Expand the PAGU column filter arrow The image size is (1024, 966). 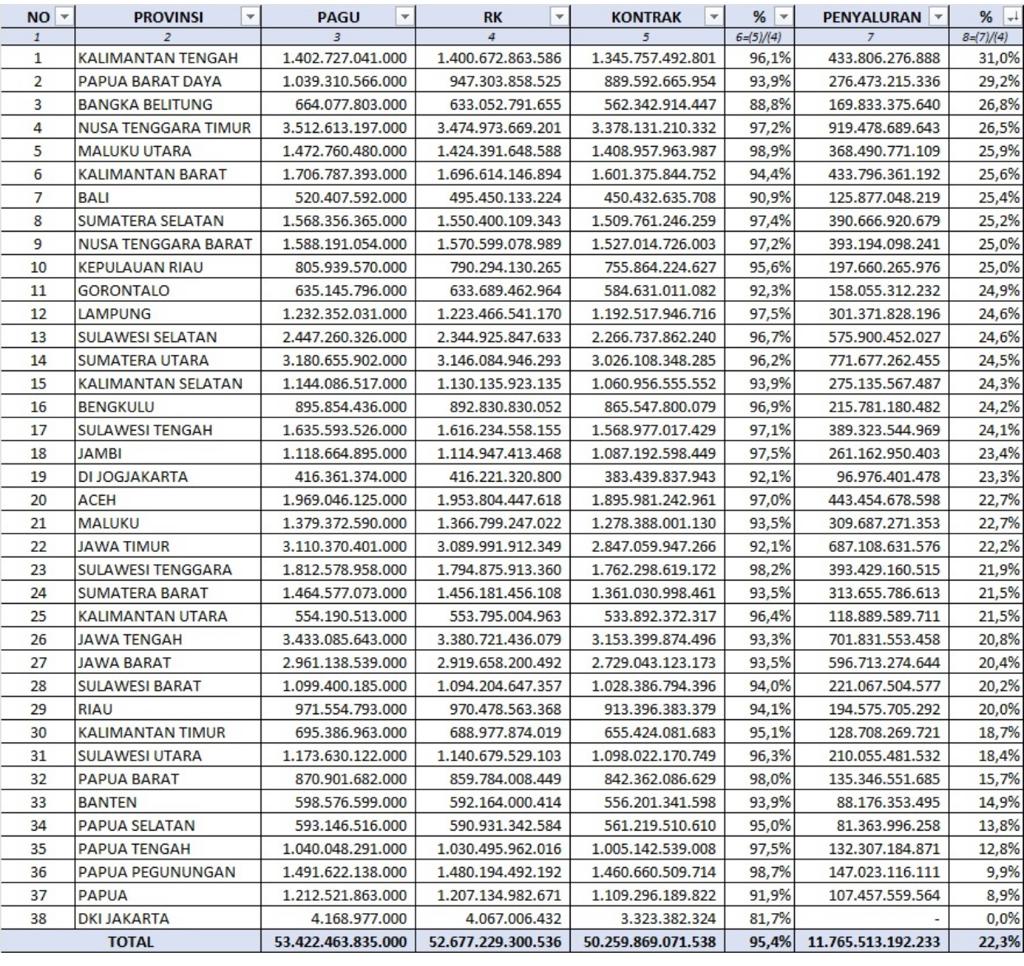point(404,17)
